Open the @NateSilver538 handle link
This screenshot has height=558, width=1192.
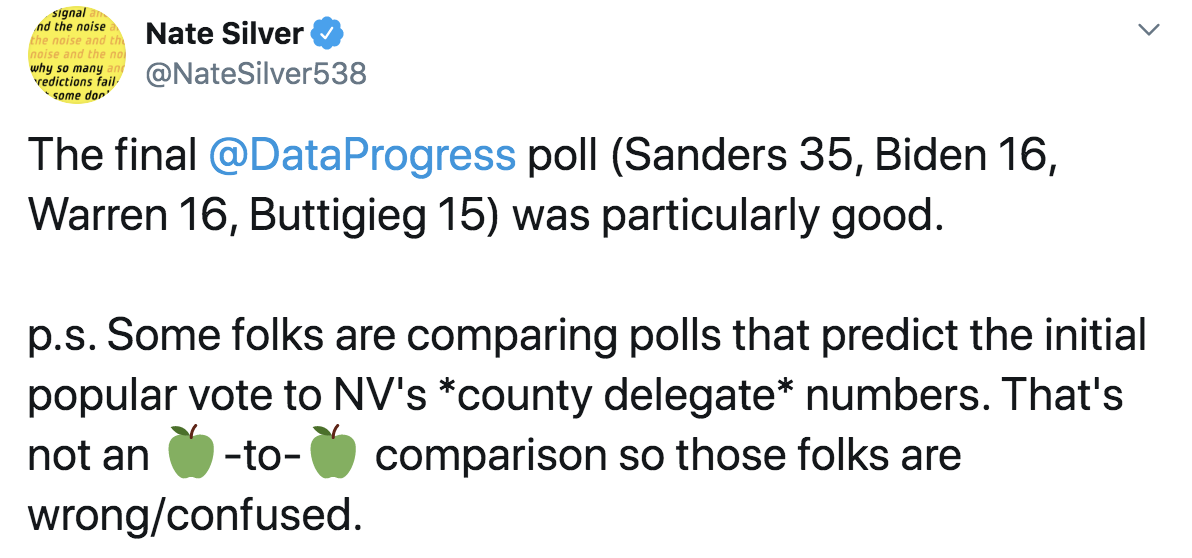point(255,74)
